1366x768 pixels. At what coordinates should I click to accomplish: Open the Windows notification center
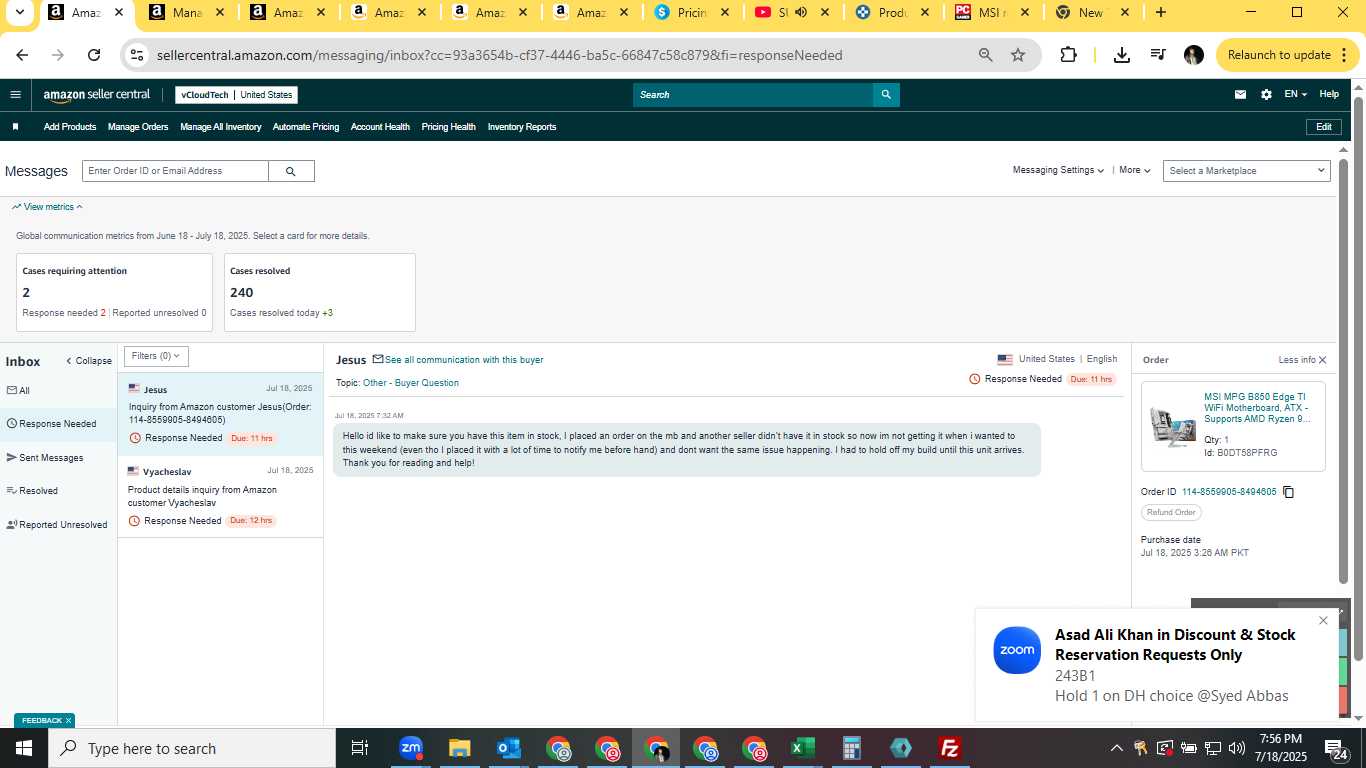pos(1337,748)
